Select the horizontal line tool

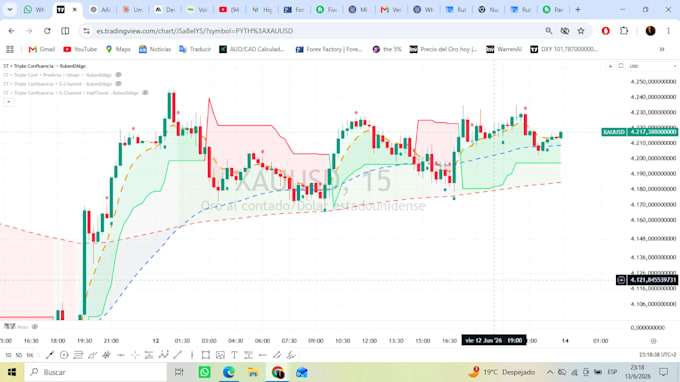(x=262, y=355)
